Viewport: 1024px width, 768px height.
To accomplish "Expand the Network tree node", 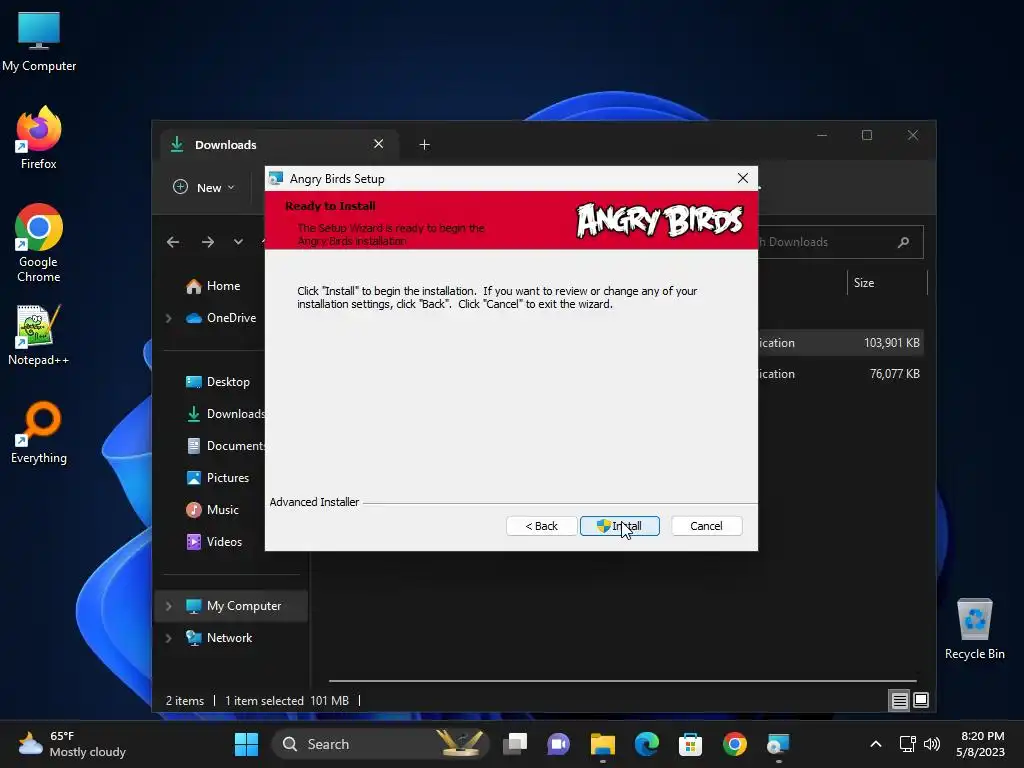I will 168,638.
